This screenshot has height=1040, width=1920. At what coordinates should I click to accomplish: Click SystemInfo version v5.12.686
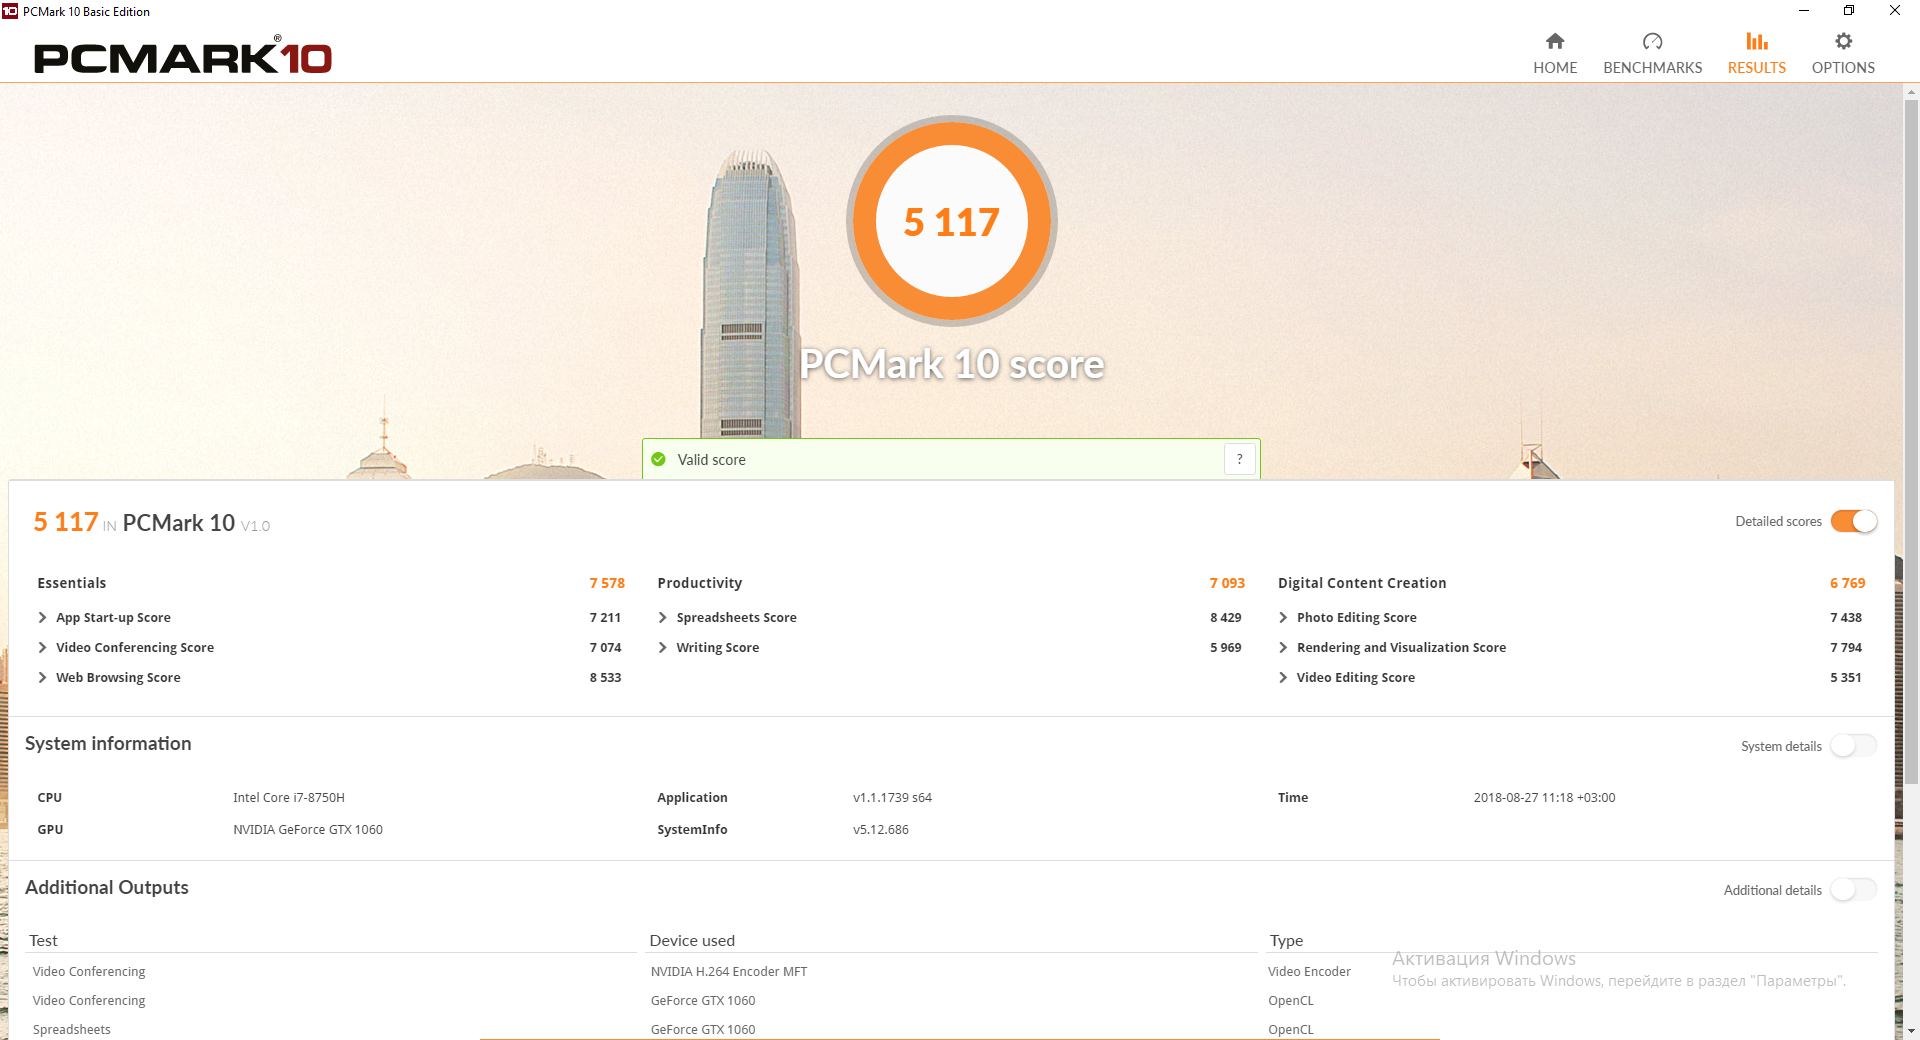(x=881, y=830)
